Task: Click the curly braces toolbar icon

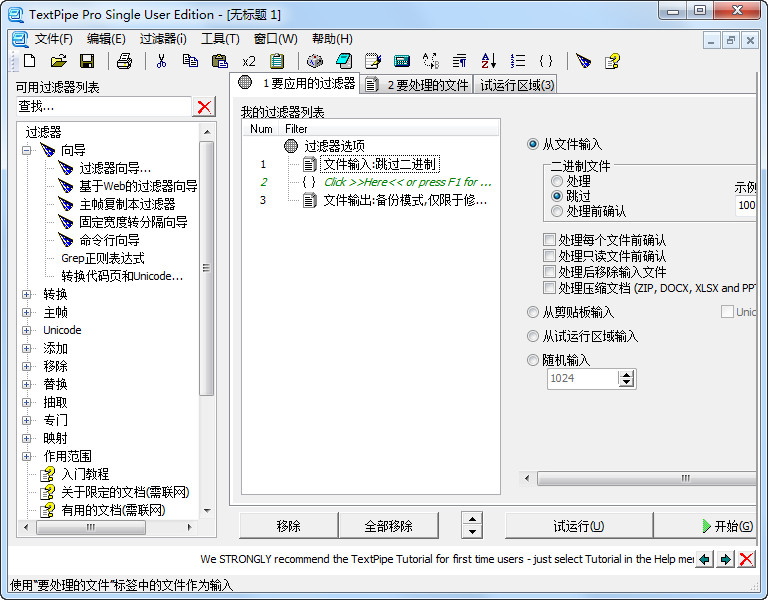Action: click(546, 61)
